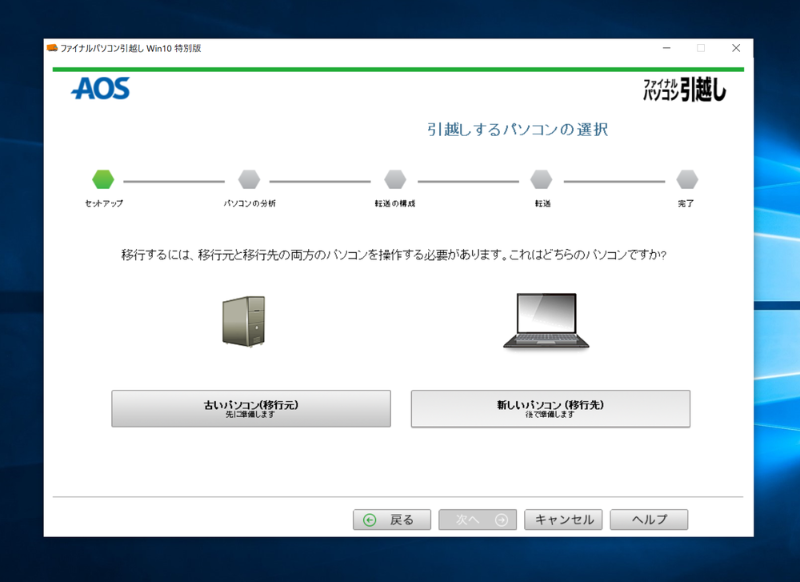
Task: Click the orange app icon in title bar
Action: pyautogui.click(x=52, y=48)
